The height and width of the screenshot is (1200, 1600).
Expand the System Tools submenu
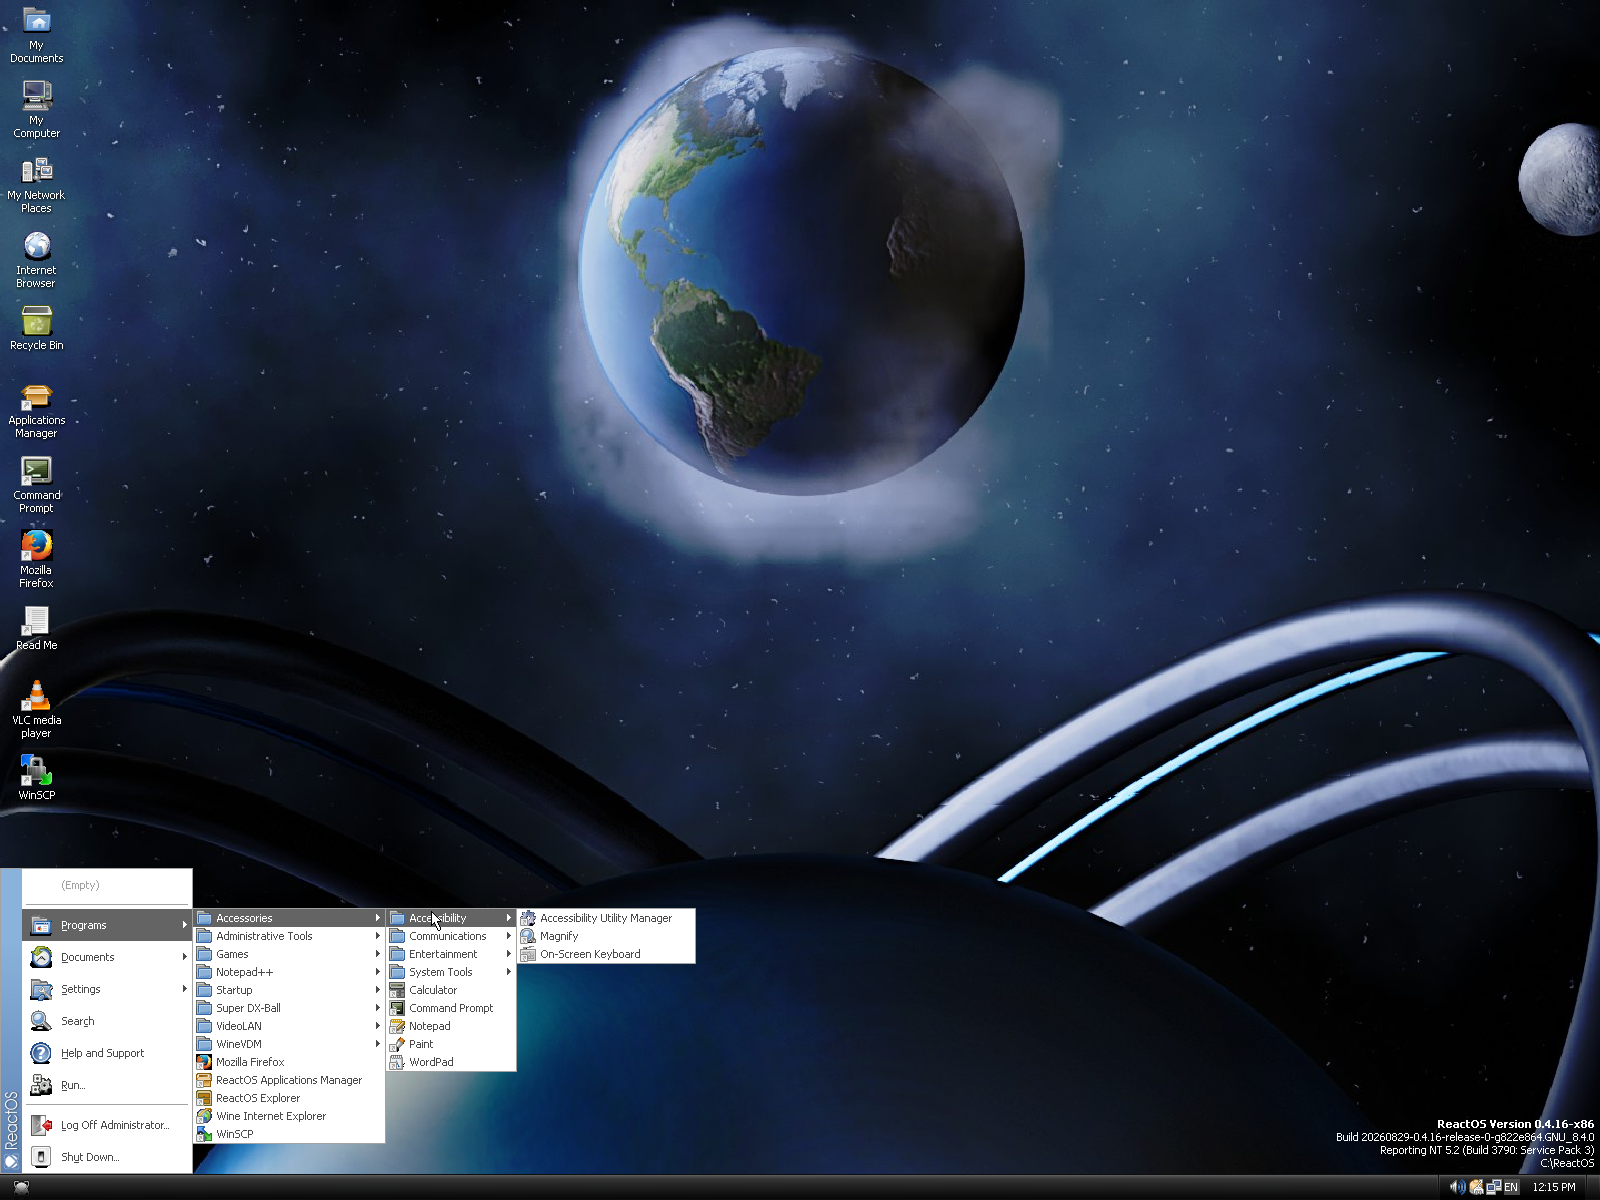click(x=451, y=972)
